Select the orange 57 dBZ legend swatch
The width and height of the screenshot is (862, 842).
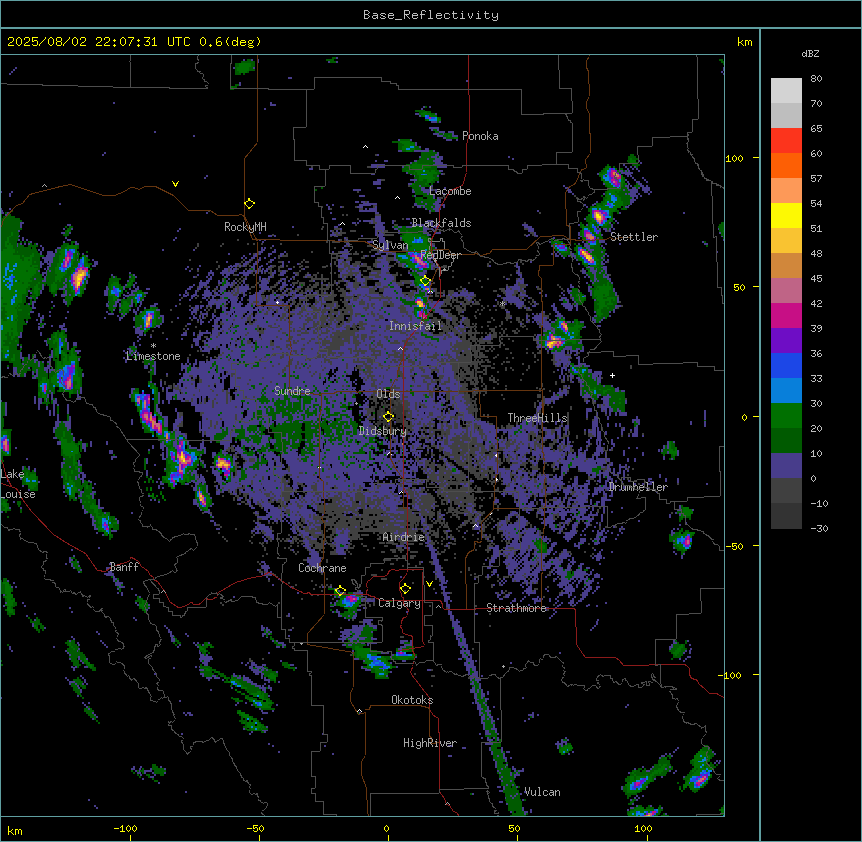pos(786,165)
